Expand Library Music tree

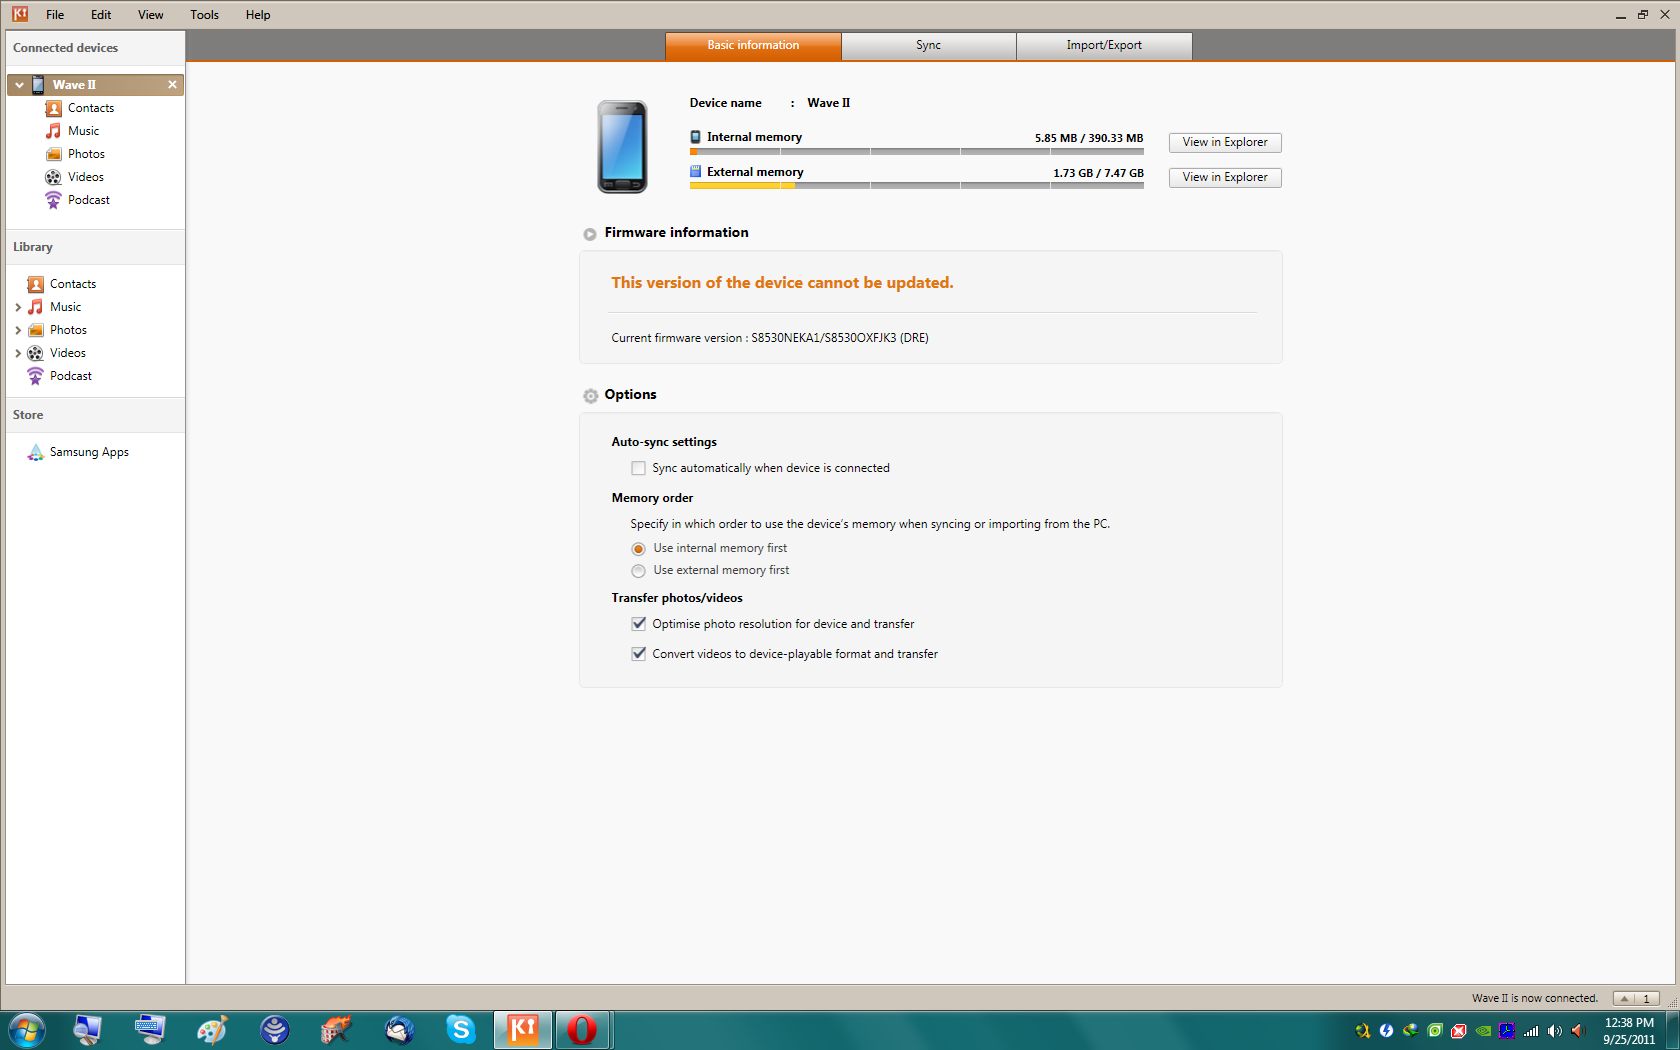pyautogui.click(x=18, y=307)
